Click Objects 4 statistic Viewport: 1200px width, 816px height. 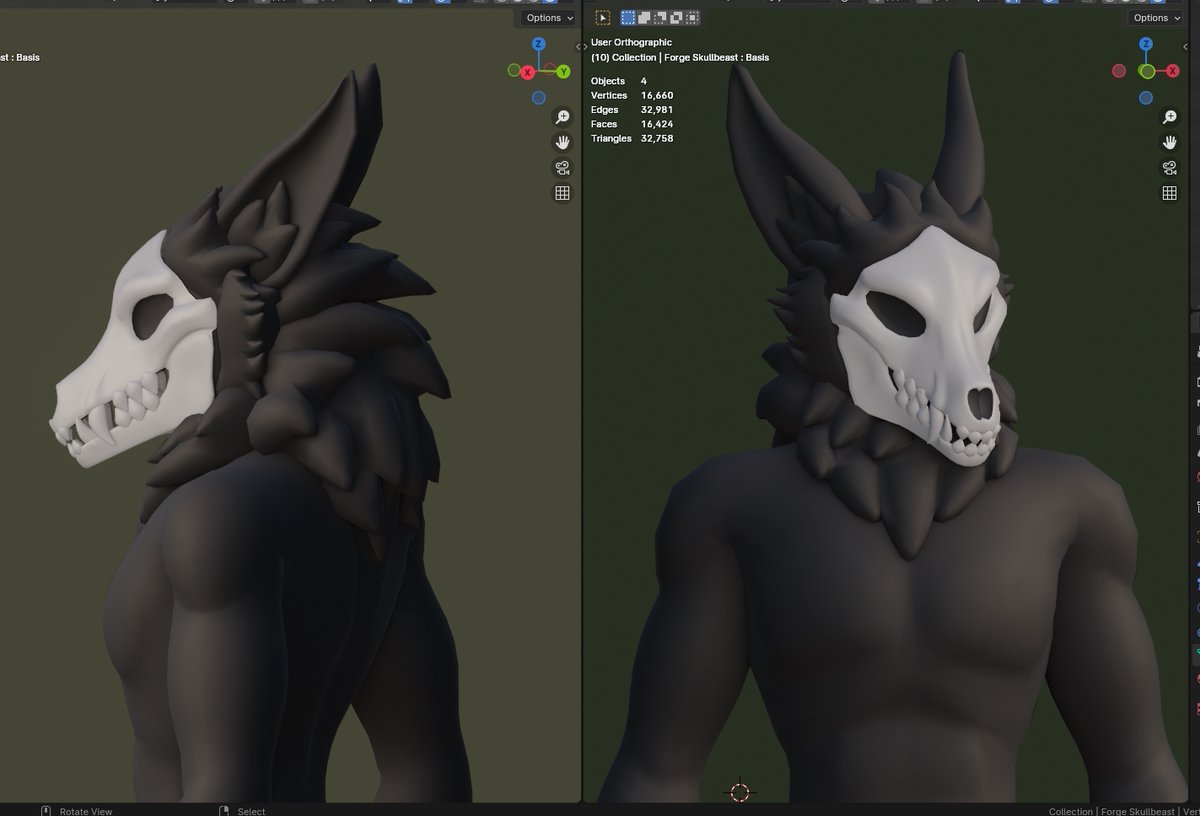[x=619, y=81]
